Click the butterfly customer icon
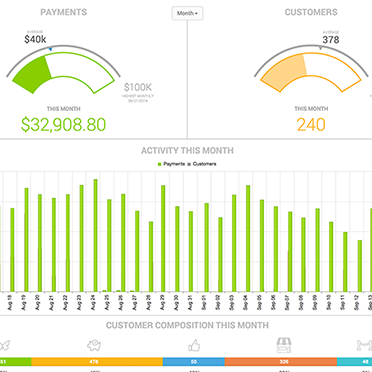The image size is (372, 372). point(4,345)
